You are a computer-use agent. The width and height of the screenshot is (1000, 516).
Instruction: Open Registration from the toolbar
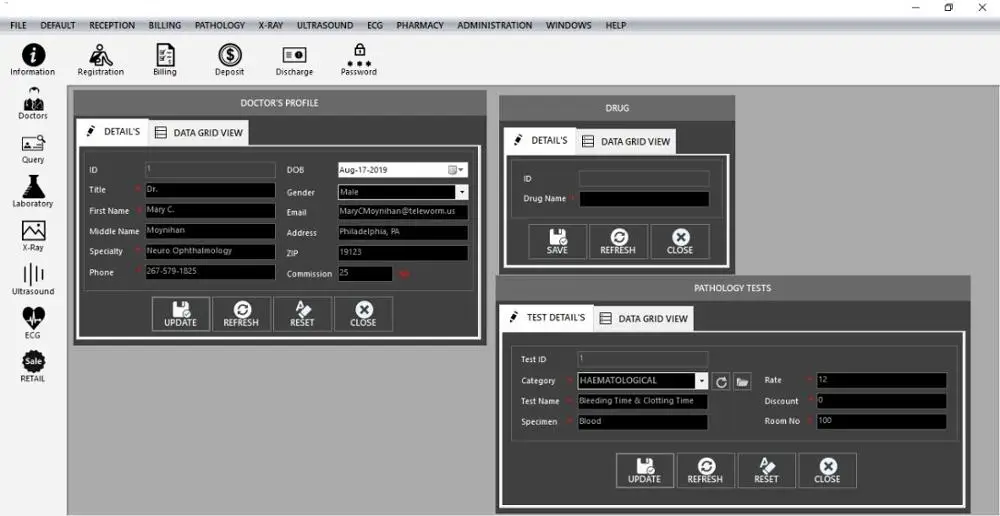click(101, 60)
